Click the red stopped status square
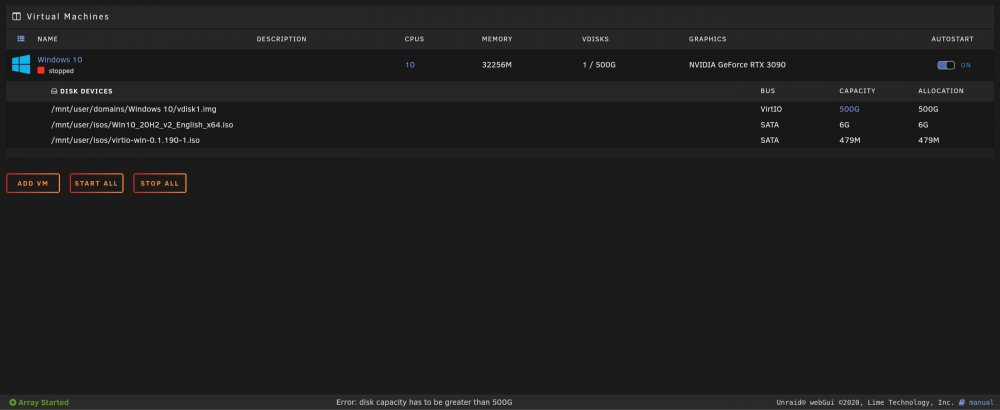 [x=41, y=71]
